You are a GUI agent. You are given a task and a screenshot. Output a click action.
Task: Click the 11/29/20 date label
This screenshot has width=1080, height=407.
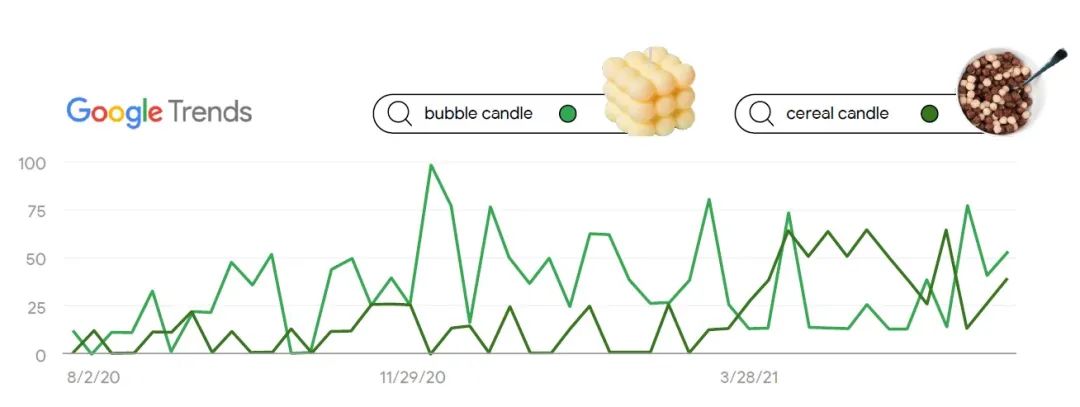tap(412, 378)
